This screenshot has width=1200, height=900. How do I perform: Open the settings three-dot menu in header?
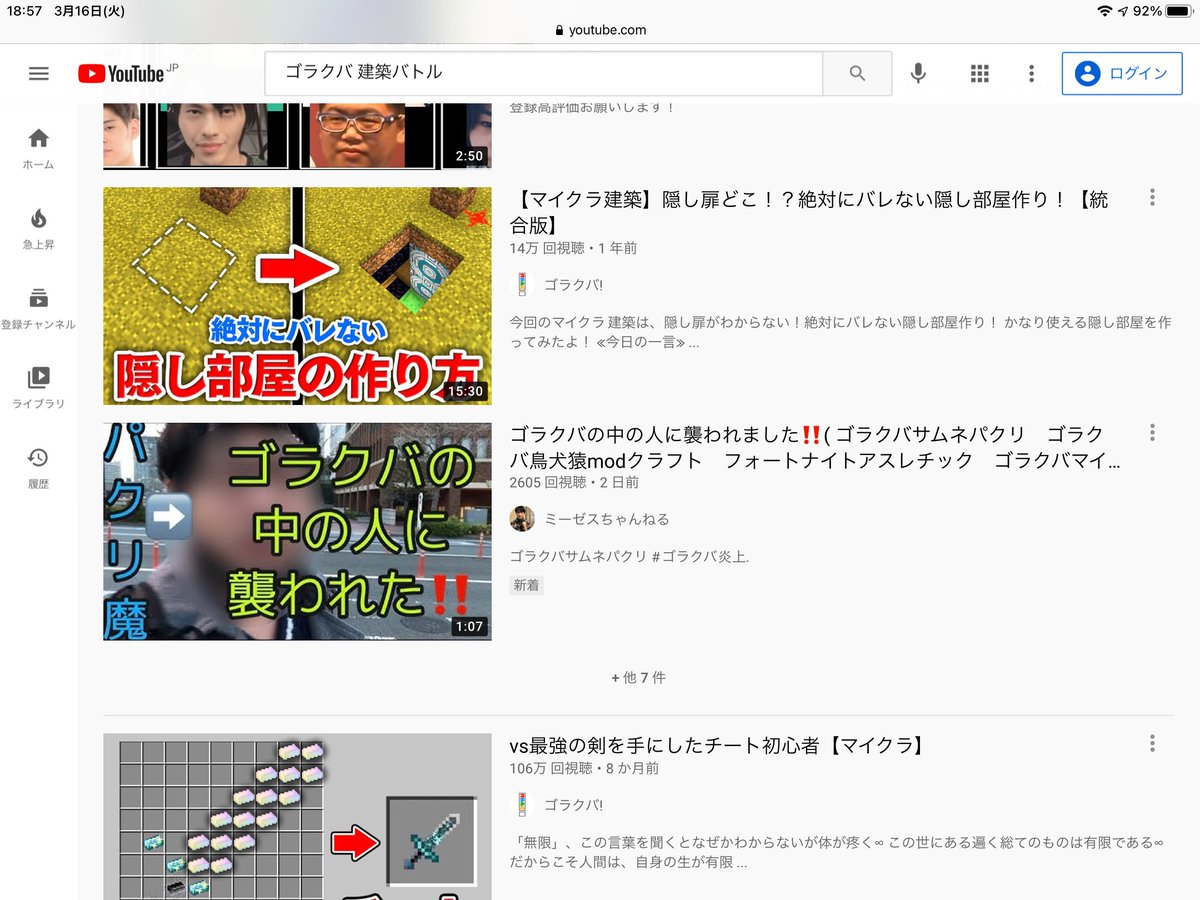tap(1031, 73)
